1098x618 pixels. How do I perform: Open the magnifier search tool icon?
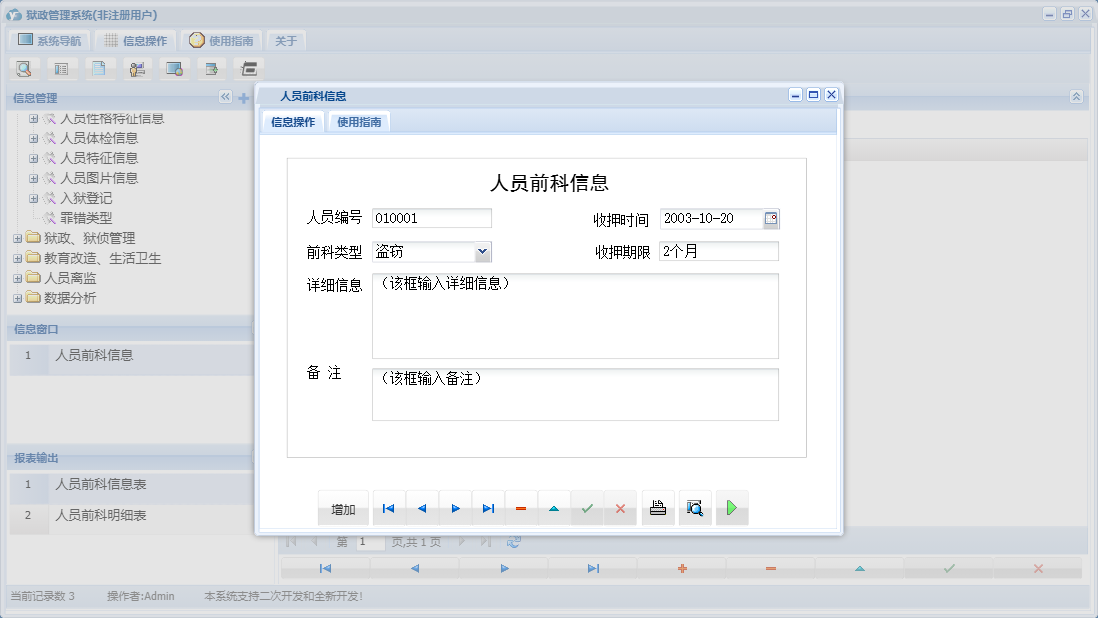(x=24, y=68)
